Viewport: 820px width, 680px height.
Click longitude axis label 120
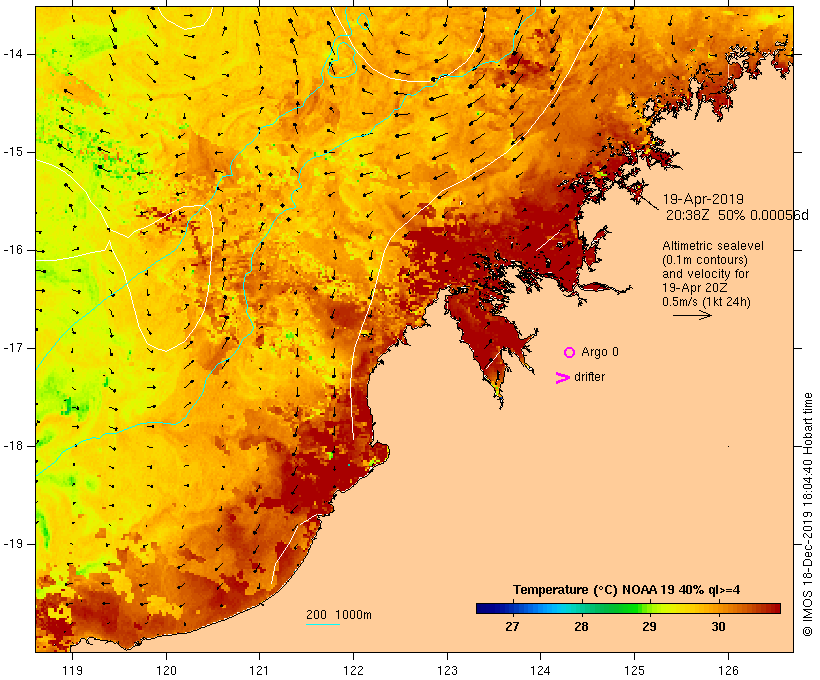166,671
